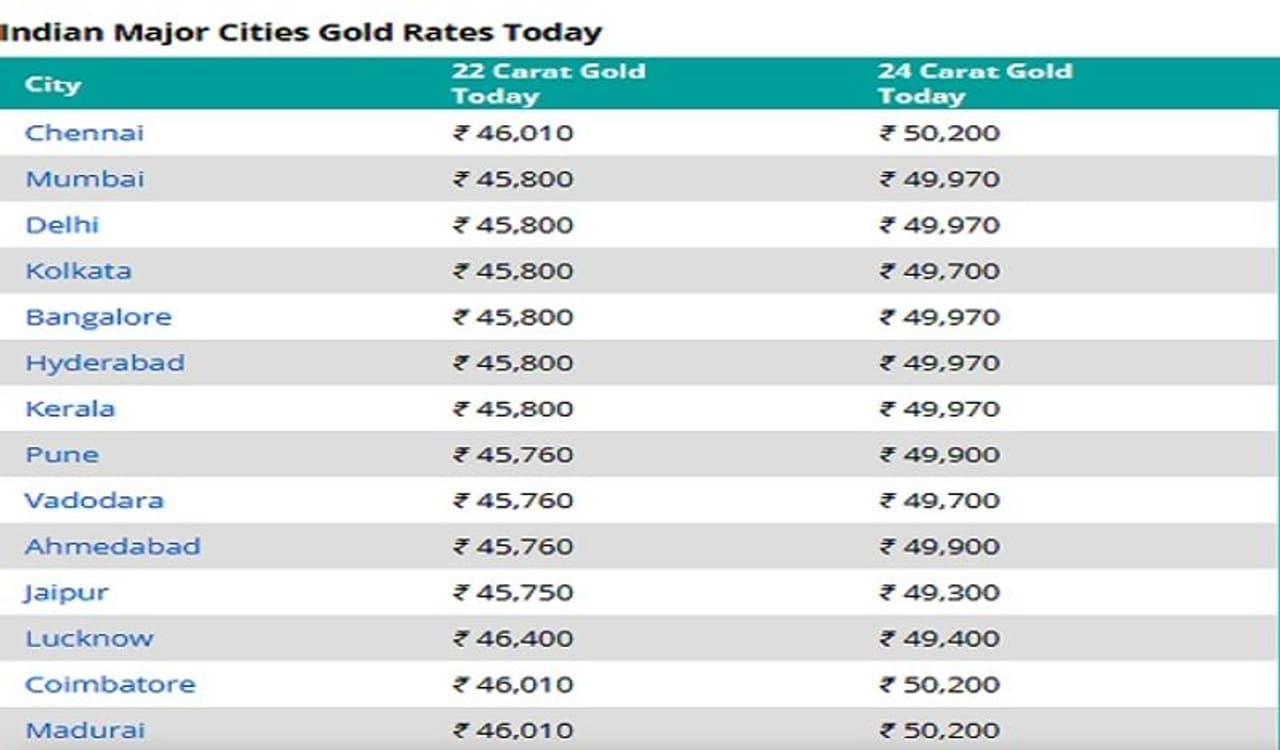The height and width of the screenshot is (750, 1280).
Task: Select the Pune city link
Action: click(62, 455)
